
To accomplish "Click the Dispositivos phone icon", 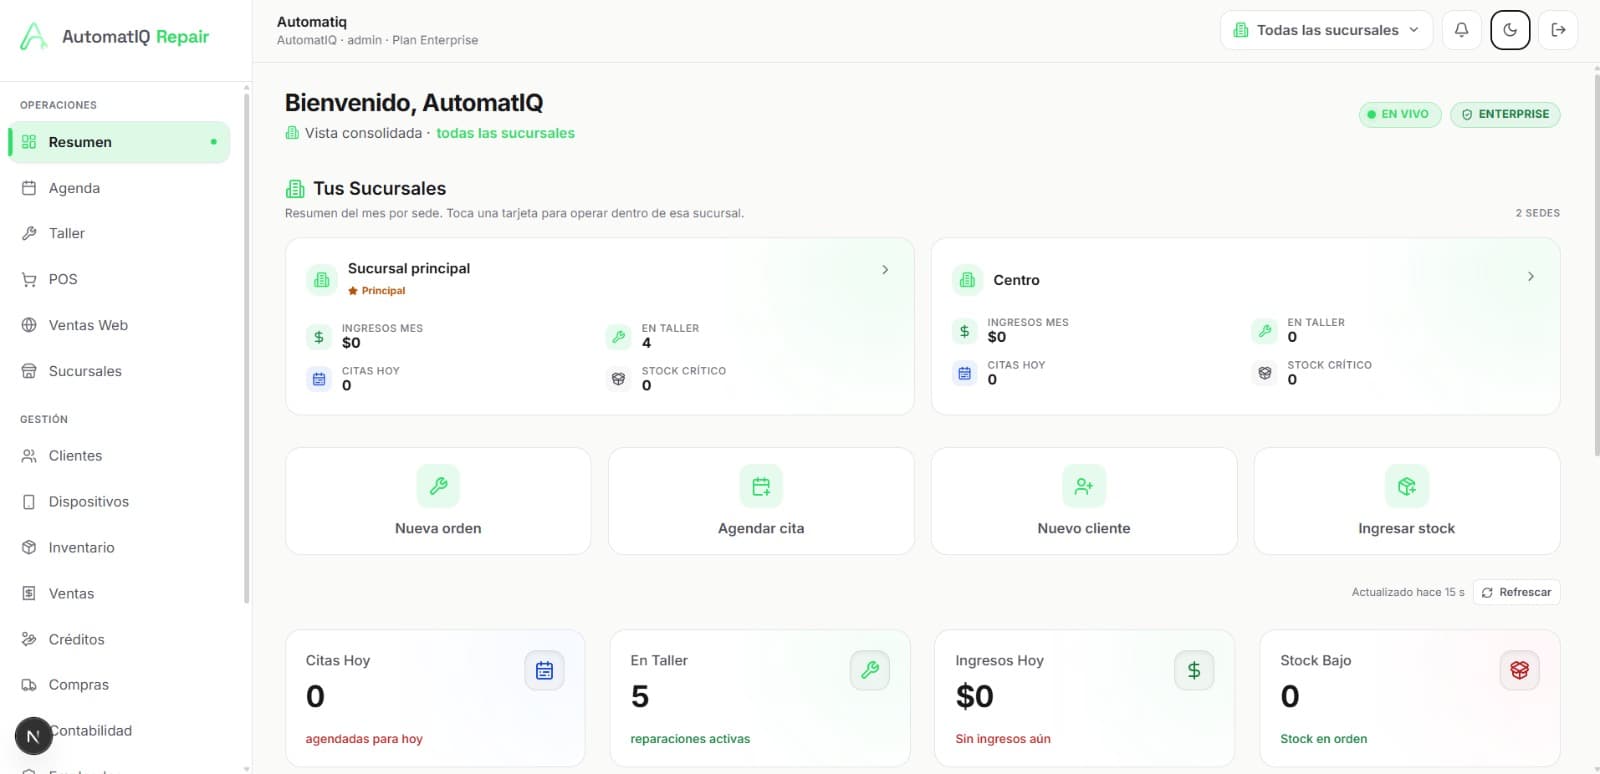I will [29, 502].
